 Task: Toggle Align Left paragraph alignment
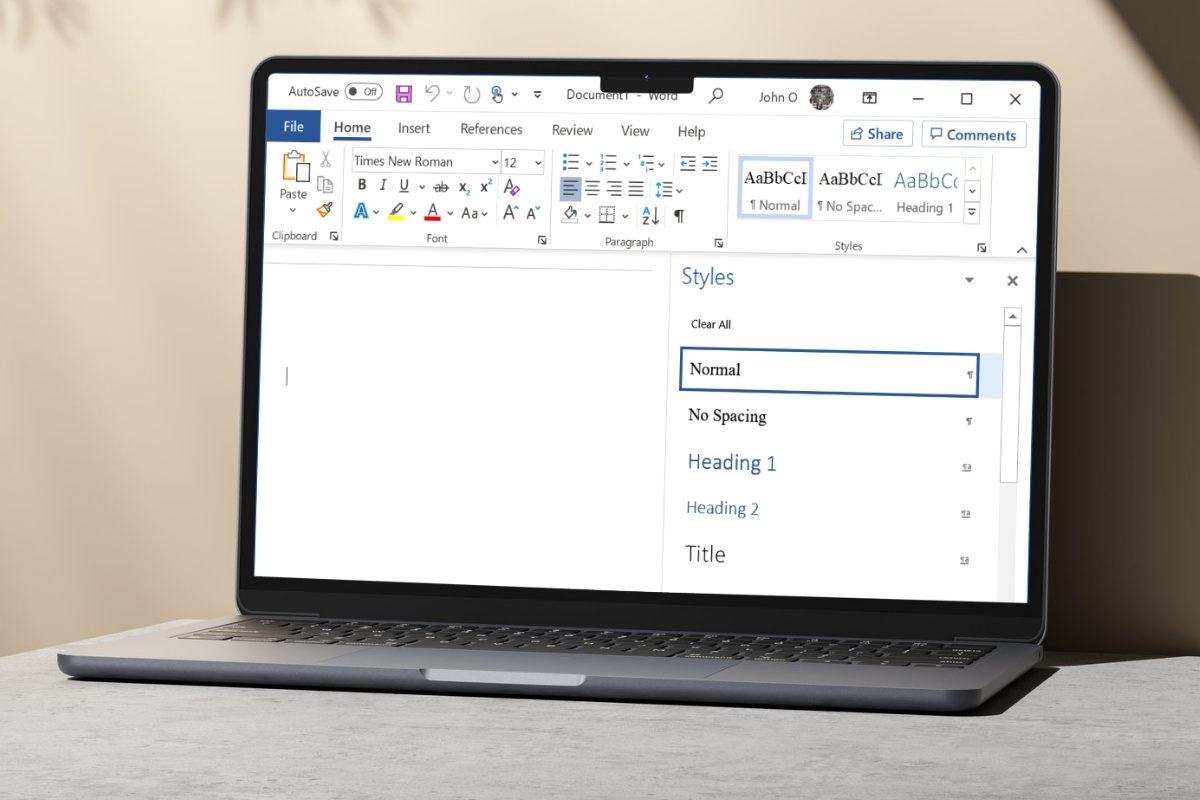coord(570,188)
